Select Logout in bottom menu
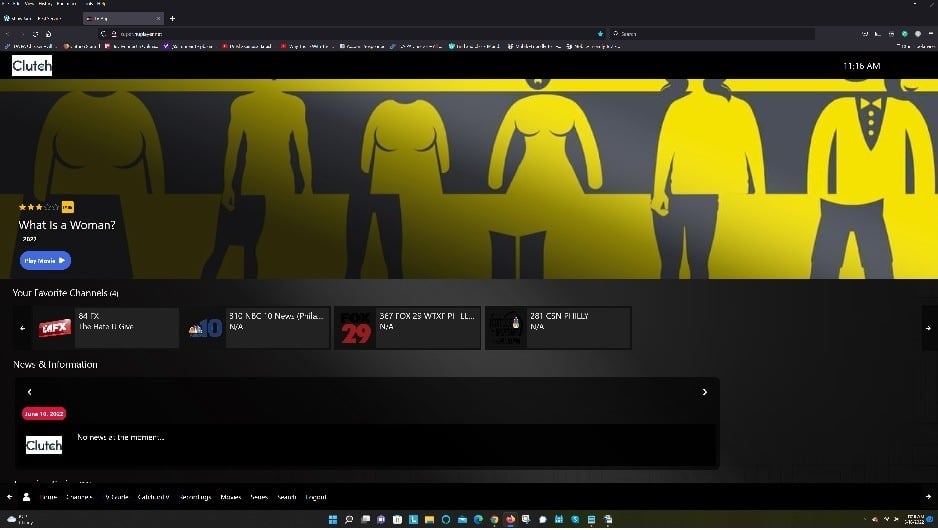The image size is (938, 530). pyautogui.click(x=316, y=497)
